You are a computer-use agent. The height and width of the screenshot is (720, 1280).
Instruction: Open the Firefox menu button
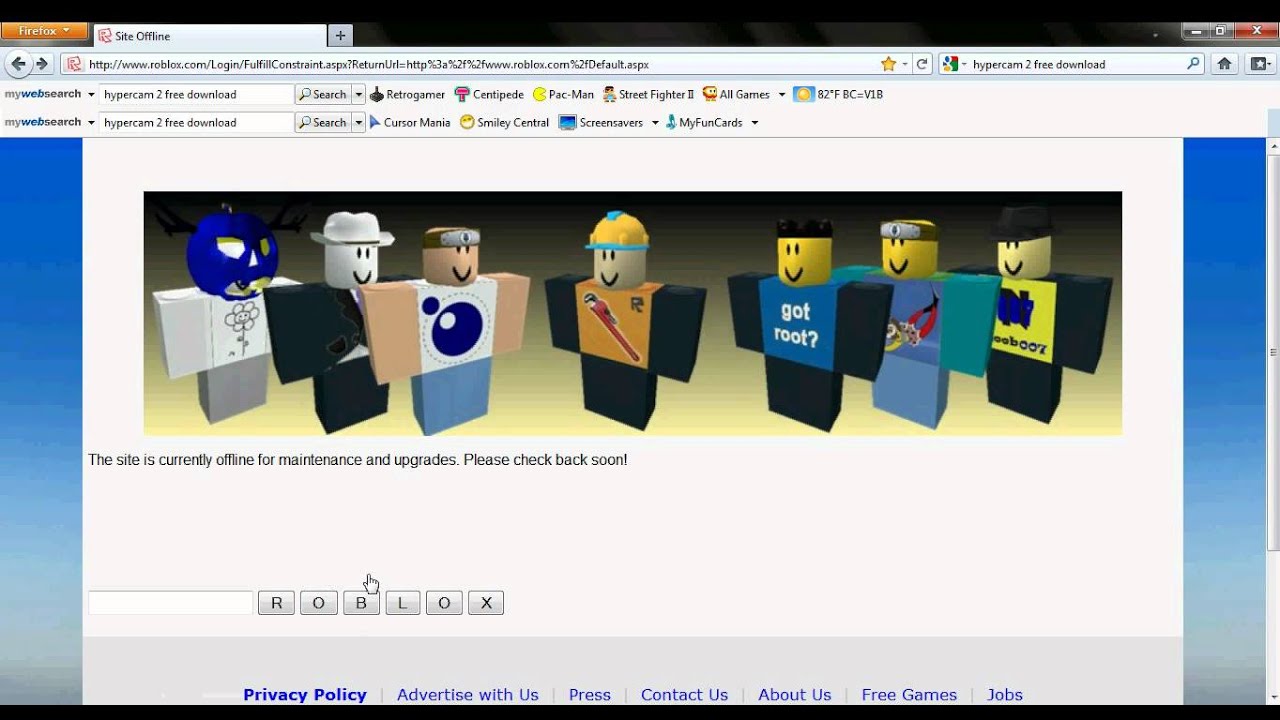click(x=44, y=31)
